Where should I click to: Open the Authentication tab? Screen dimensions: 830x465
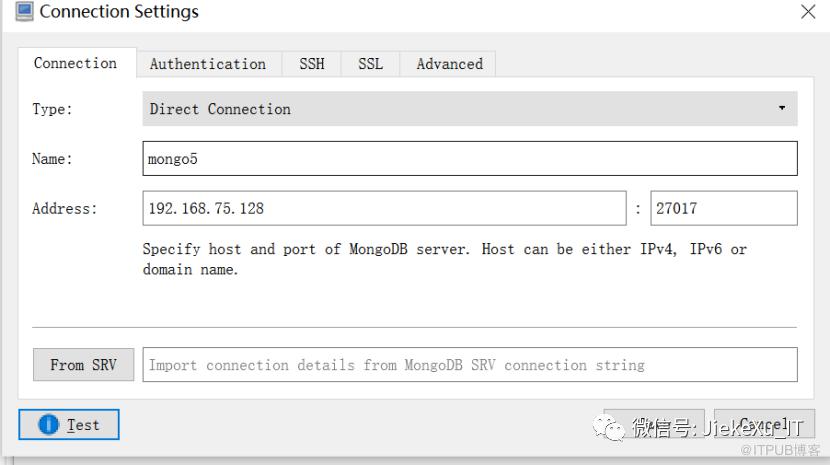point(208,64)
